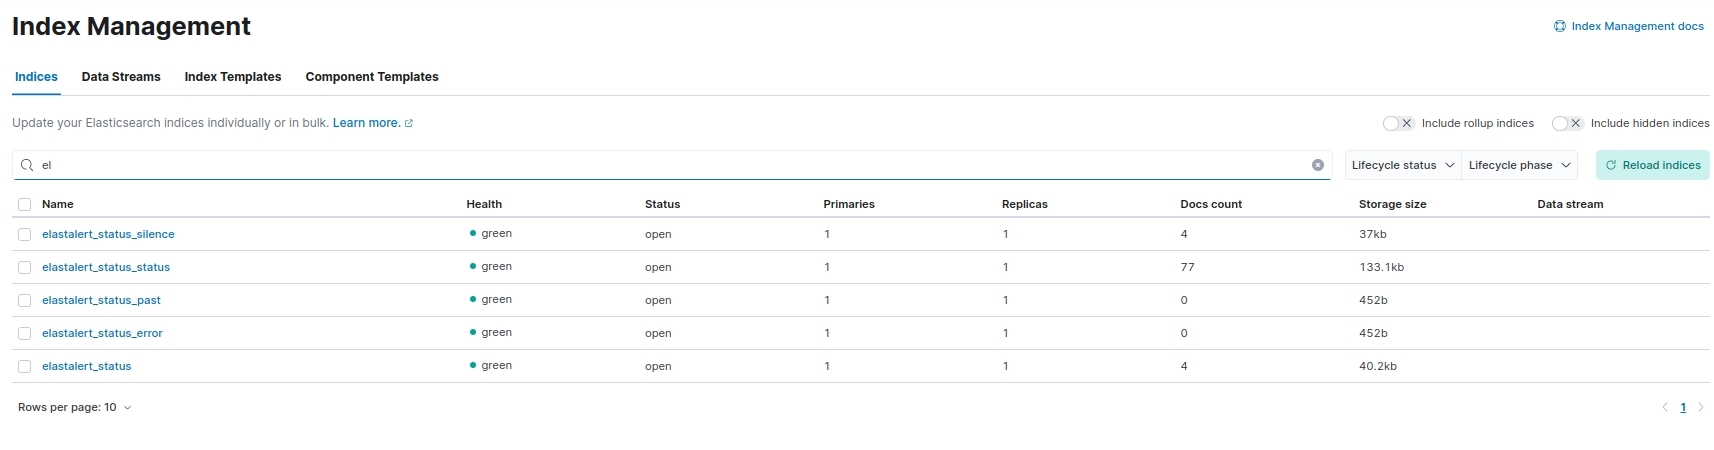Open the Component Templates tab
The width and height of the screenshot is (1714, 450).
(x=372, y=77)
